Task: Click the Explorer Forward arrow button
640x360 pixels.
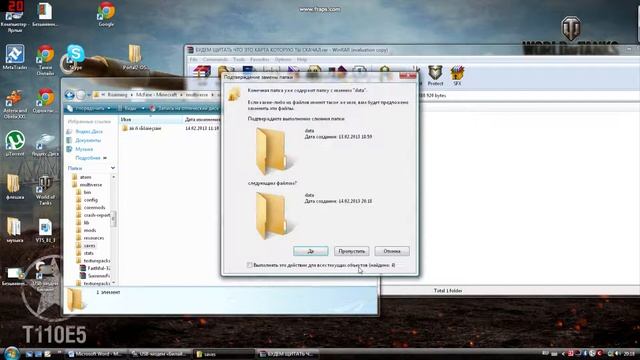Action: pyautogui.click(x=81, y=95)
